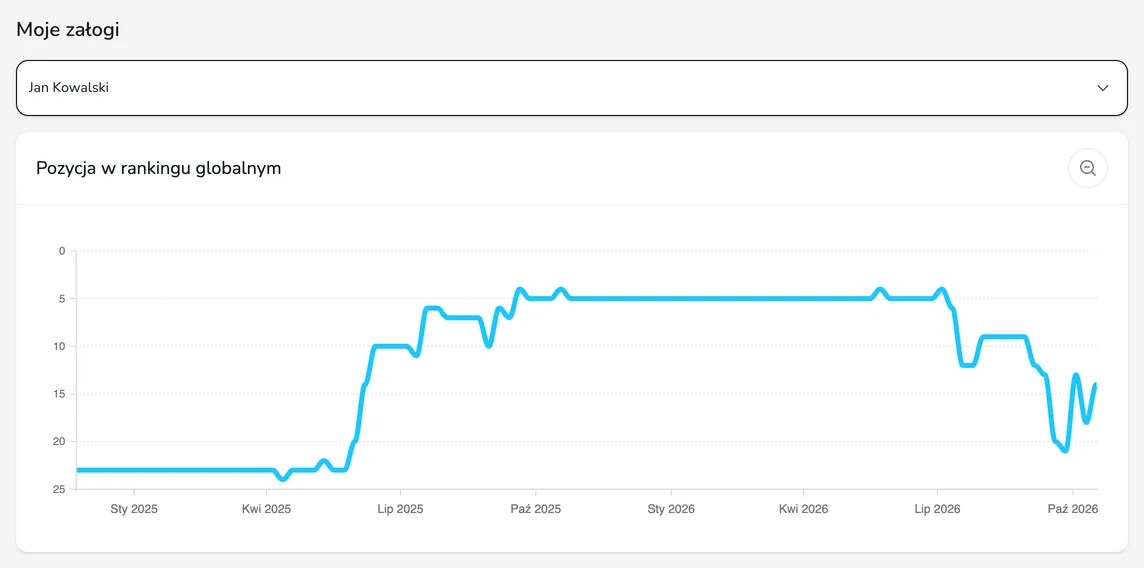Image resolution: width=1144 pixels, height=568 pixels.
Task: Expand the dropdown chevron arrow
Action: click(x=1102, y=88)
